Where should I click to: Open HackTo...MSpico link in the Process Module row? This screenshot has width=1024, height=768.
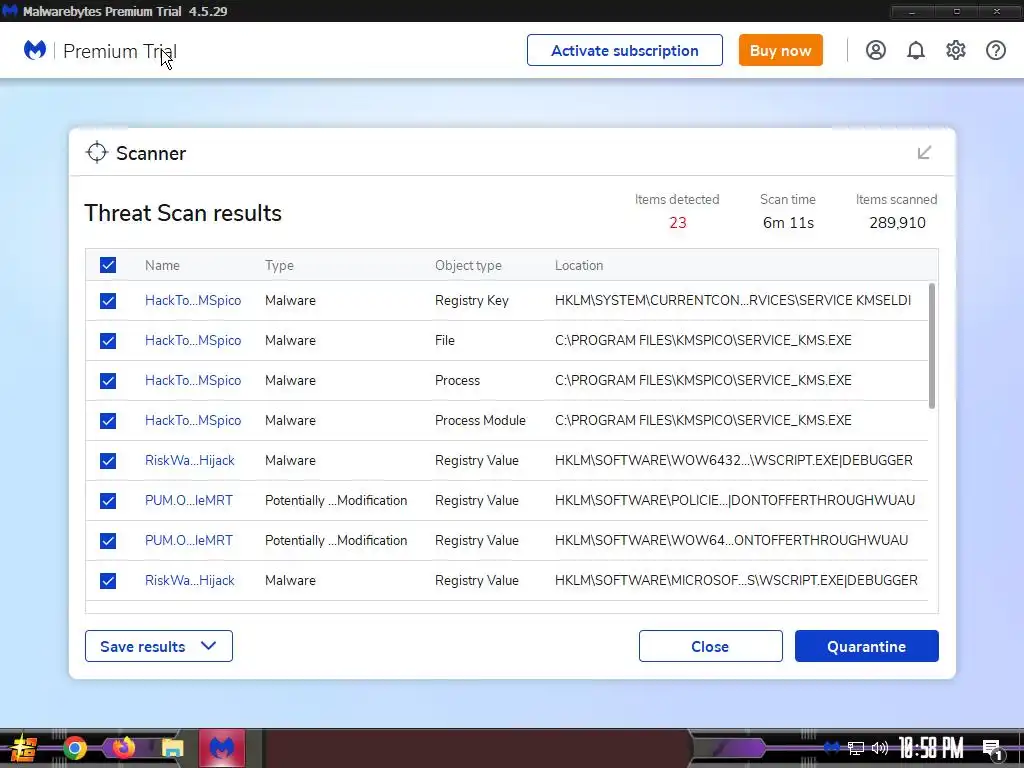pos(193,421)
